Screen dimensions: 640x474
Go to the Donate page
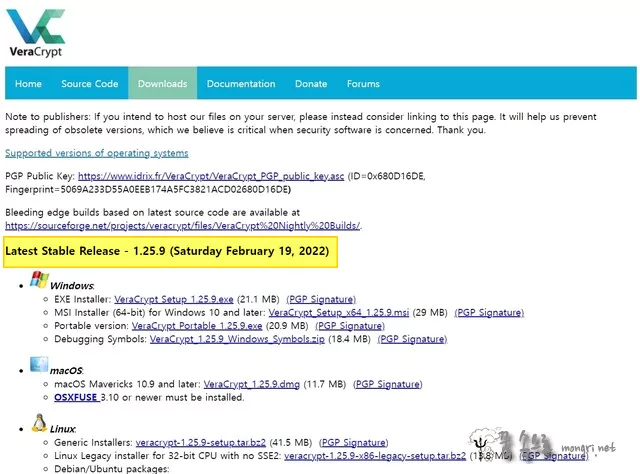click(311, 84)
